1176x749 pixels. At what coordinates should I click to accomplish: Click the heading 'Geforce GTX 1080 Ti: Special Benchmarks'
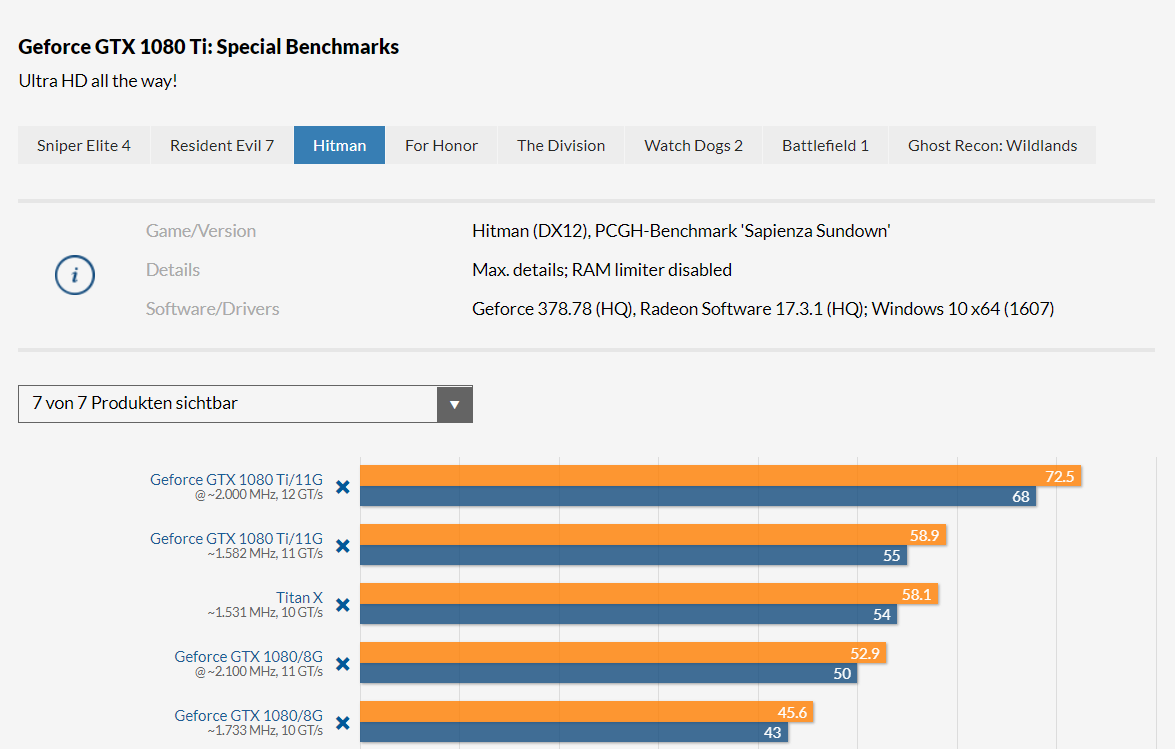point(208,46)
